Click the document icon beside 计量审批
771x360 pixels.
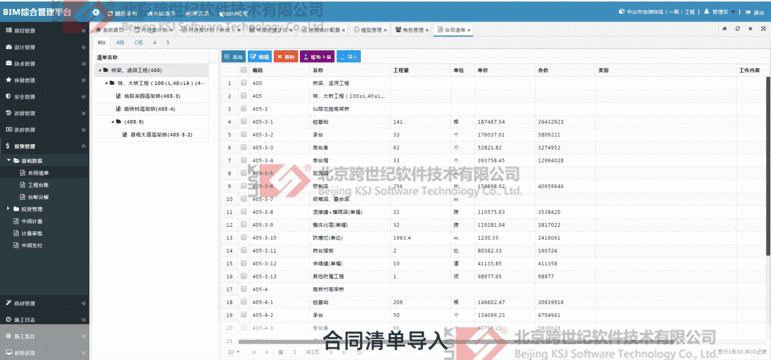pos(15,233)
